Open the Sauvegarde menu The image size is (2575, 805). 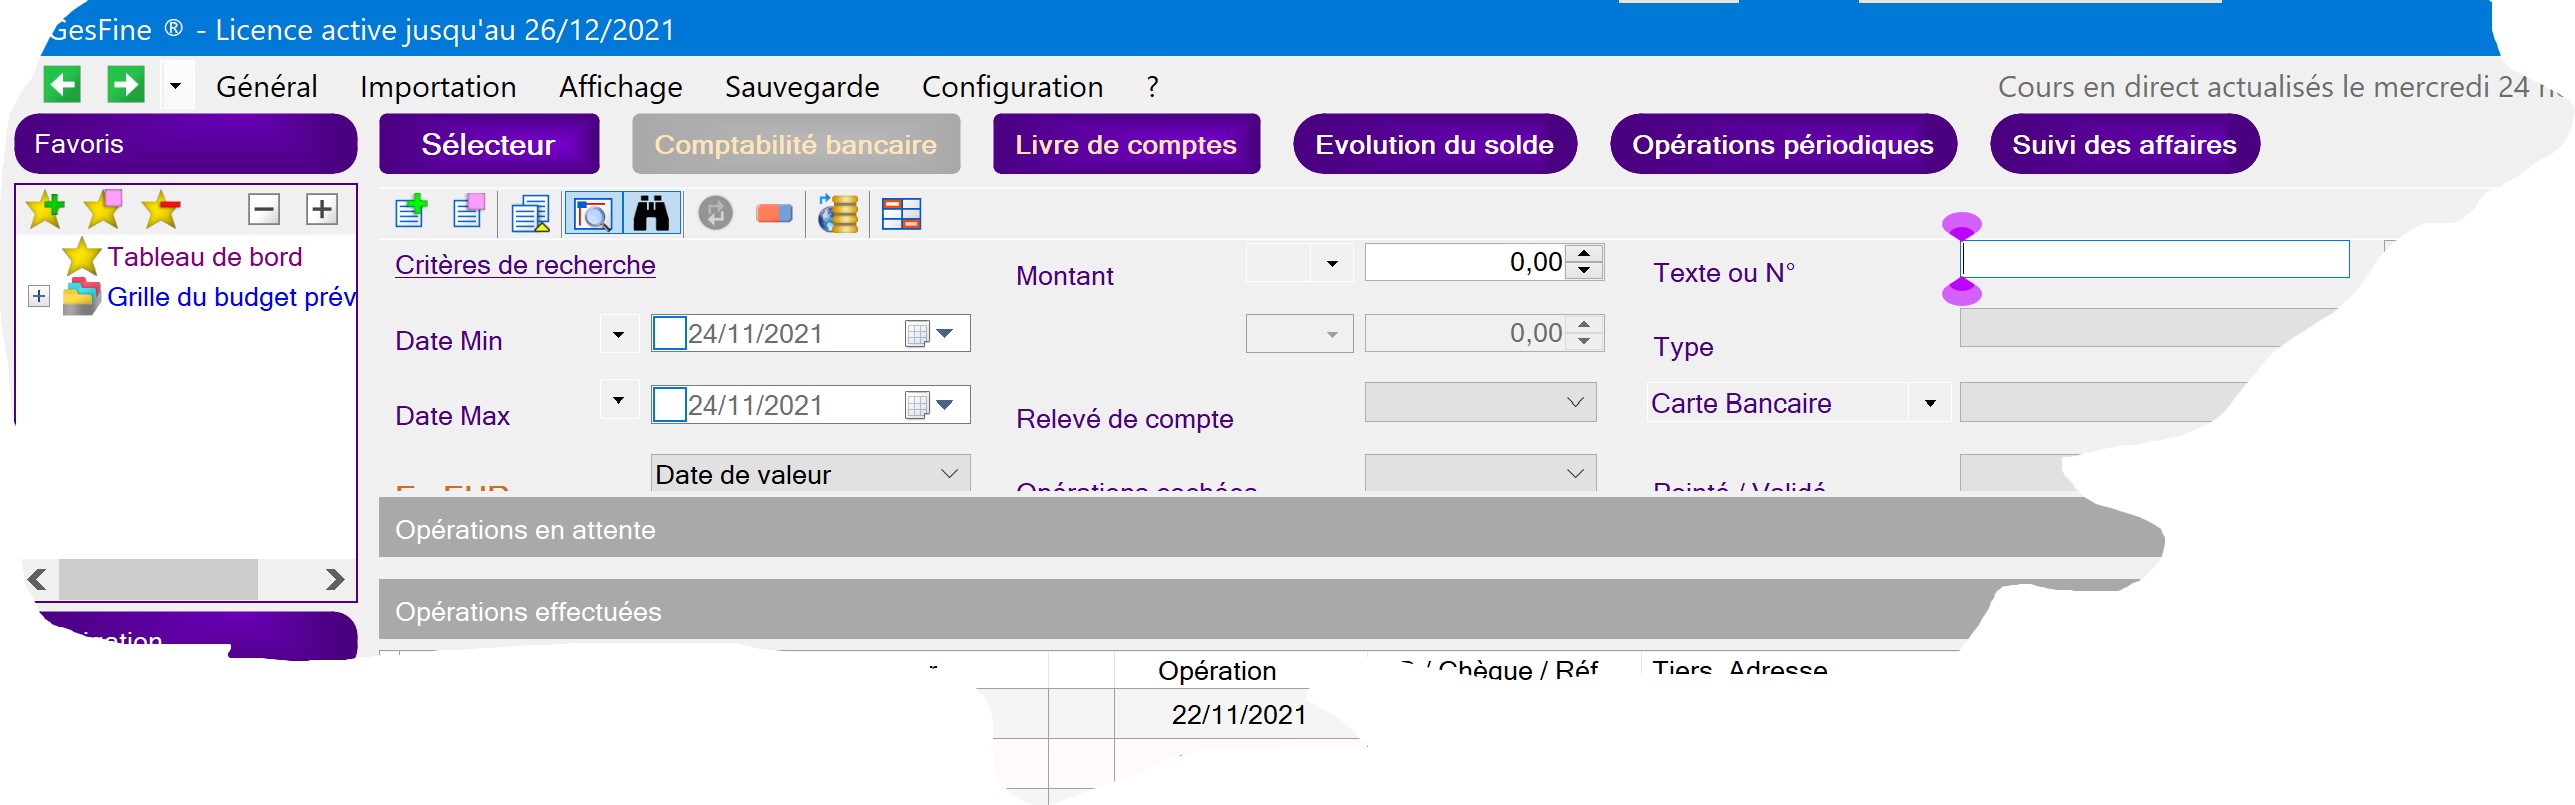(801, 87)
